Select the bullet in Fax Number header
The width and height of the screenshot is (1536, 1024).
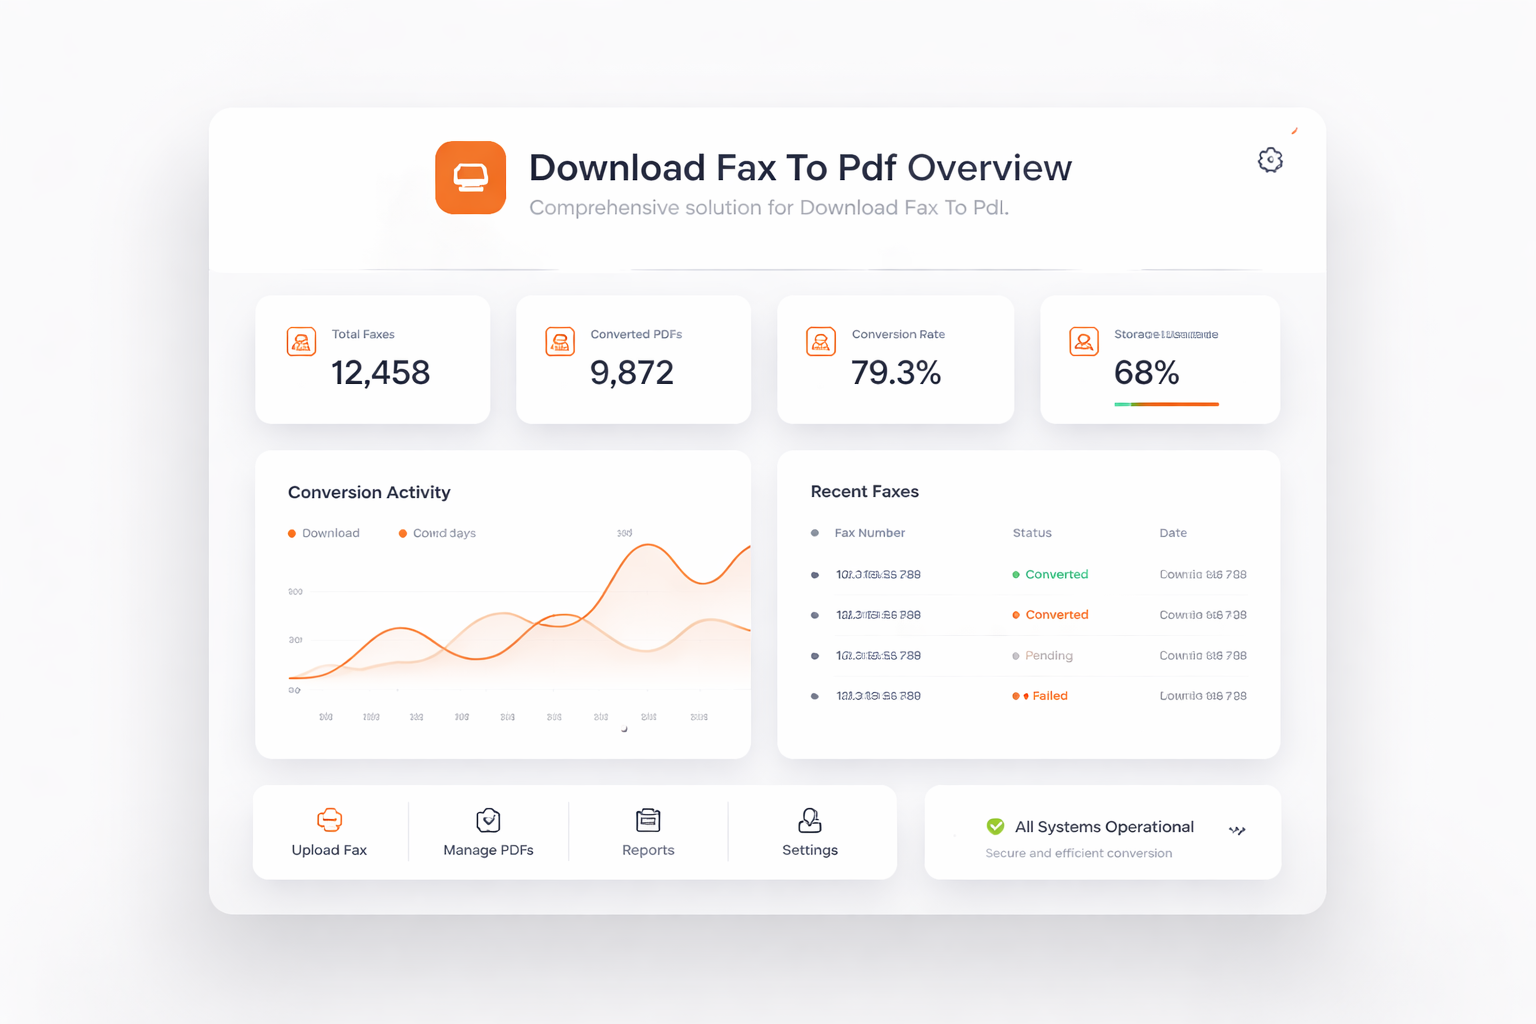pyautogui.click(x=815, y=534)
